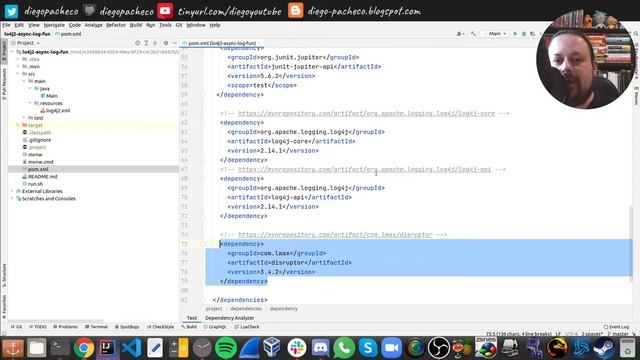Expand the target folder
Image resolution: width=640 pixels, height=360 pixels.
tap(18, 125)
